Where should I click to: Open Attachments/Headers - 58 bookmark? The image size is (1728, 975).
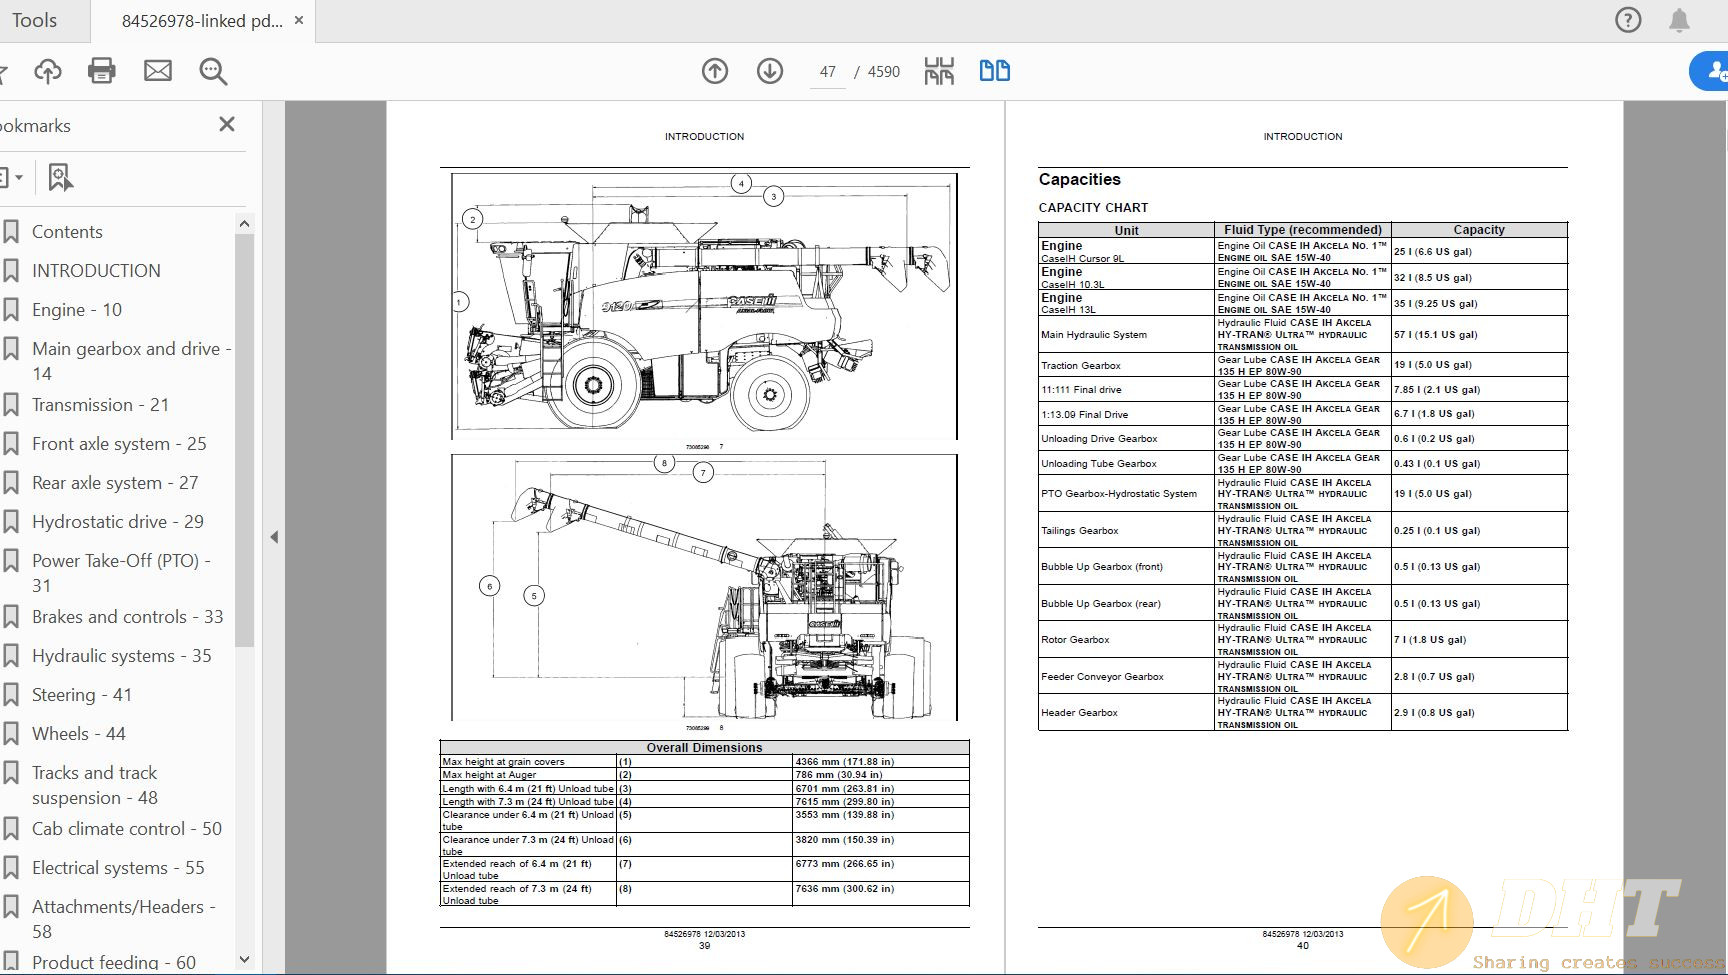(124, 919)
